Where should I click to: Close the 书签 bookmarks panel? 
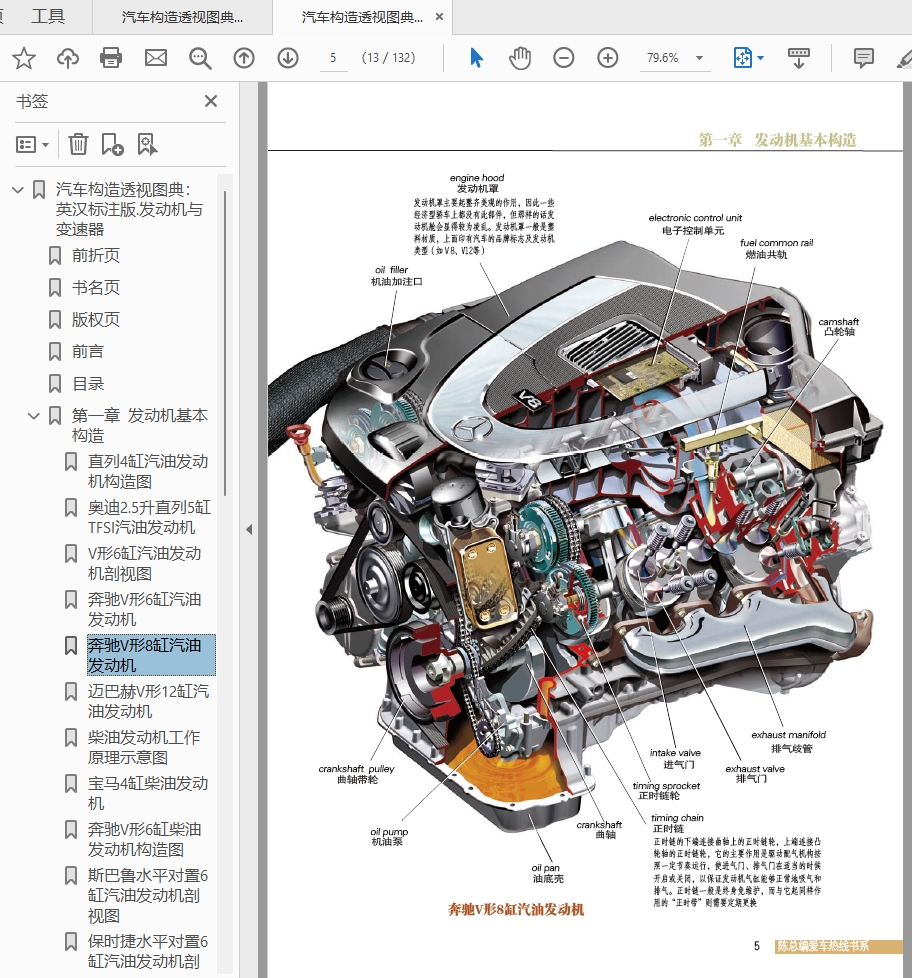pos(211,101)
